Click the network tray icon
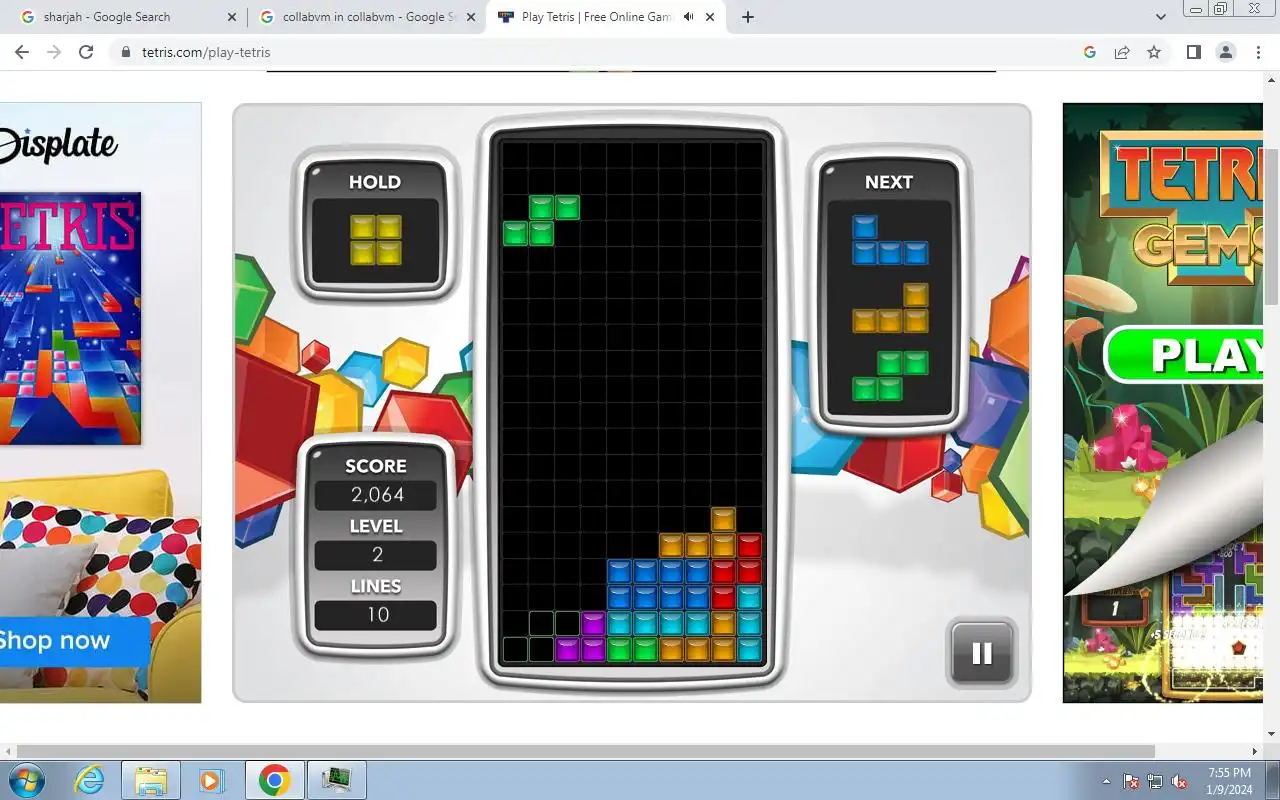The height and width of the screenshot is (800, 1280). [x=1155, y=781]
